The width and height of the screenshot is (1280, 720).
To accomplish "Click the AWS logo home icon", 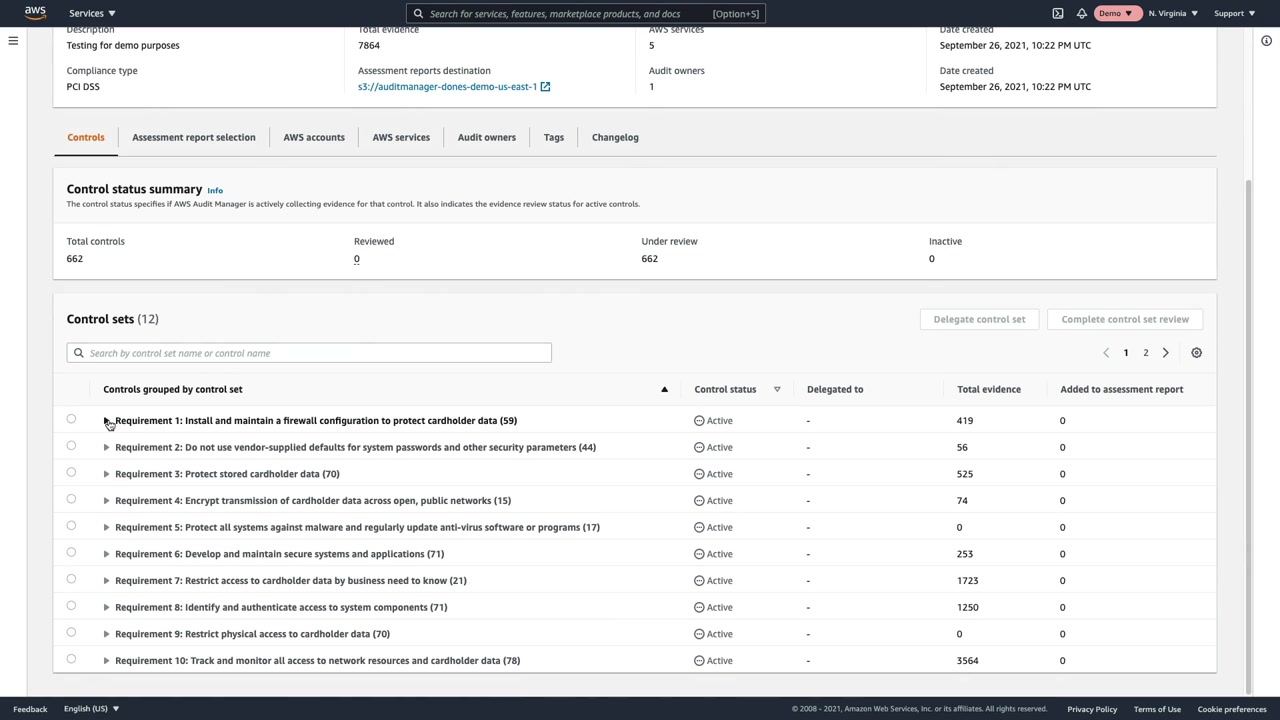I will click(35, 13).
